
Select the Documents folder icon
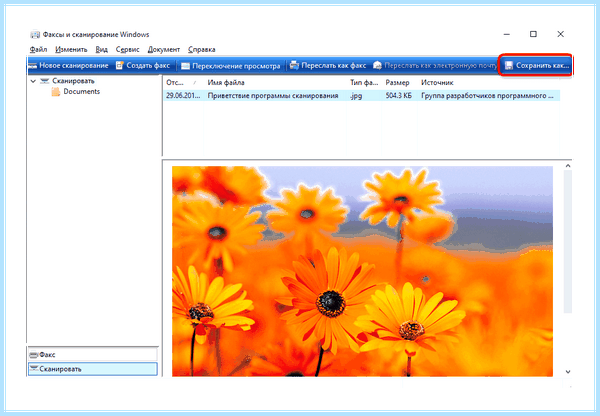[x=56, y=91]
